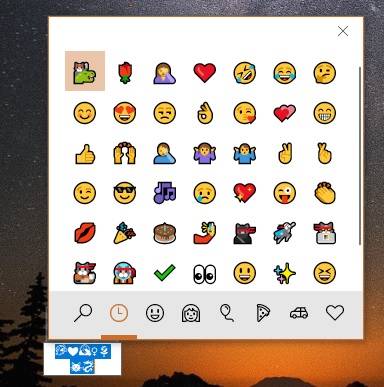Viewport: 384px width, 387px height.
Task: Insert the red rose emoji
Action: pos(125,73)
